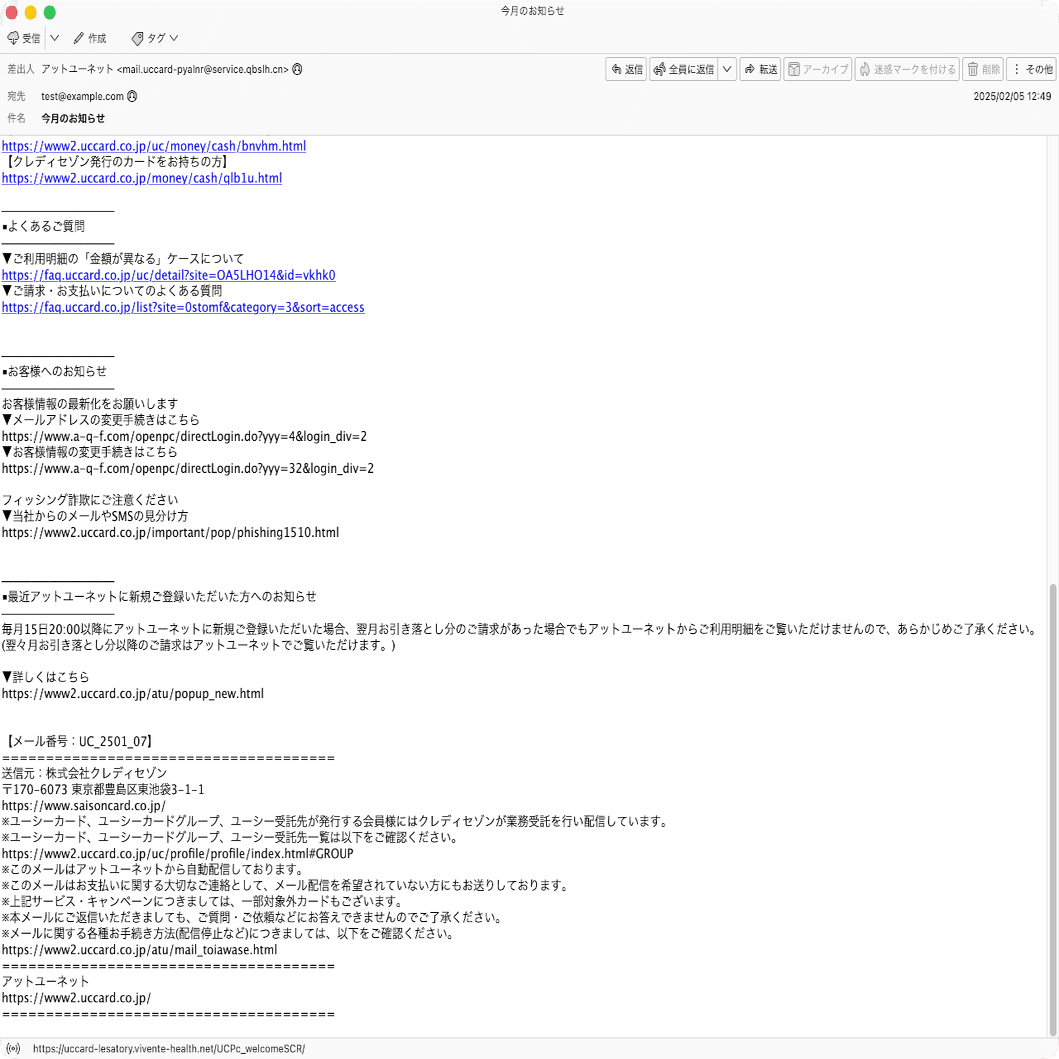Click the URL directLogin.do?yyy=4&login_div=2
Viewport: 1059px width, 1059px height.
(x=184, y=436)
